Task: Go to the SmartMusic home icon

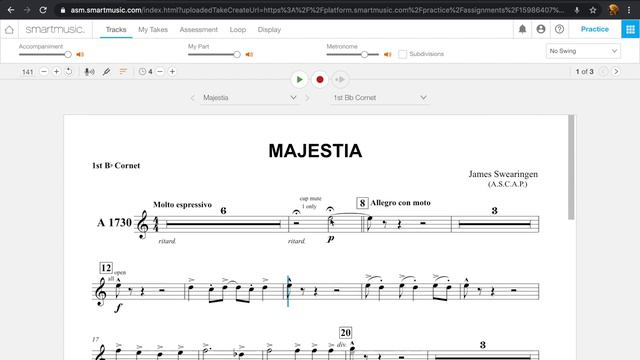Action: (9, 29)
